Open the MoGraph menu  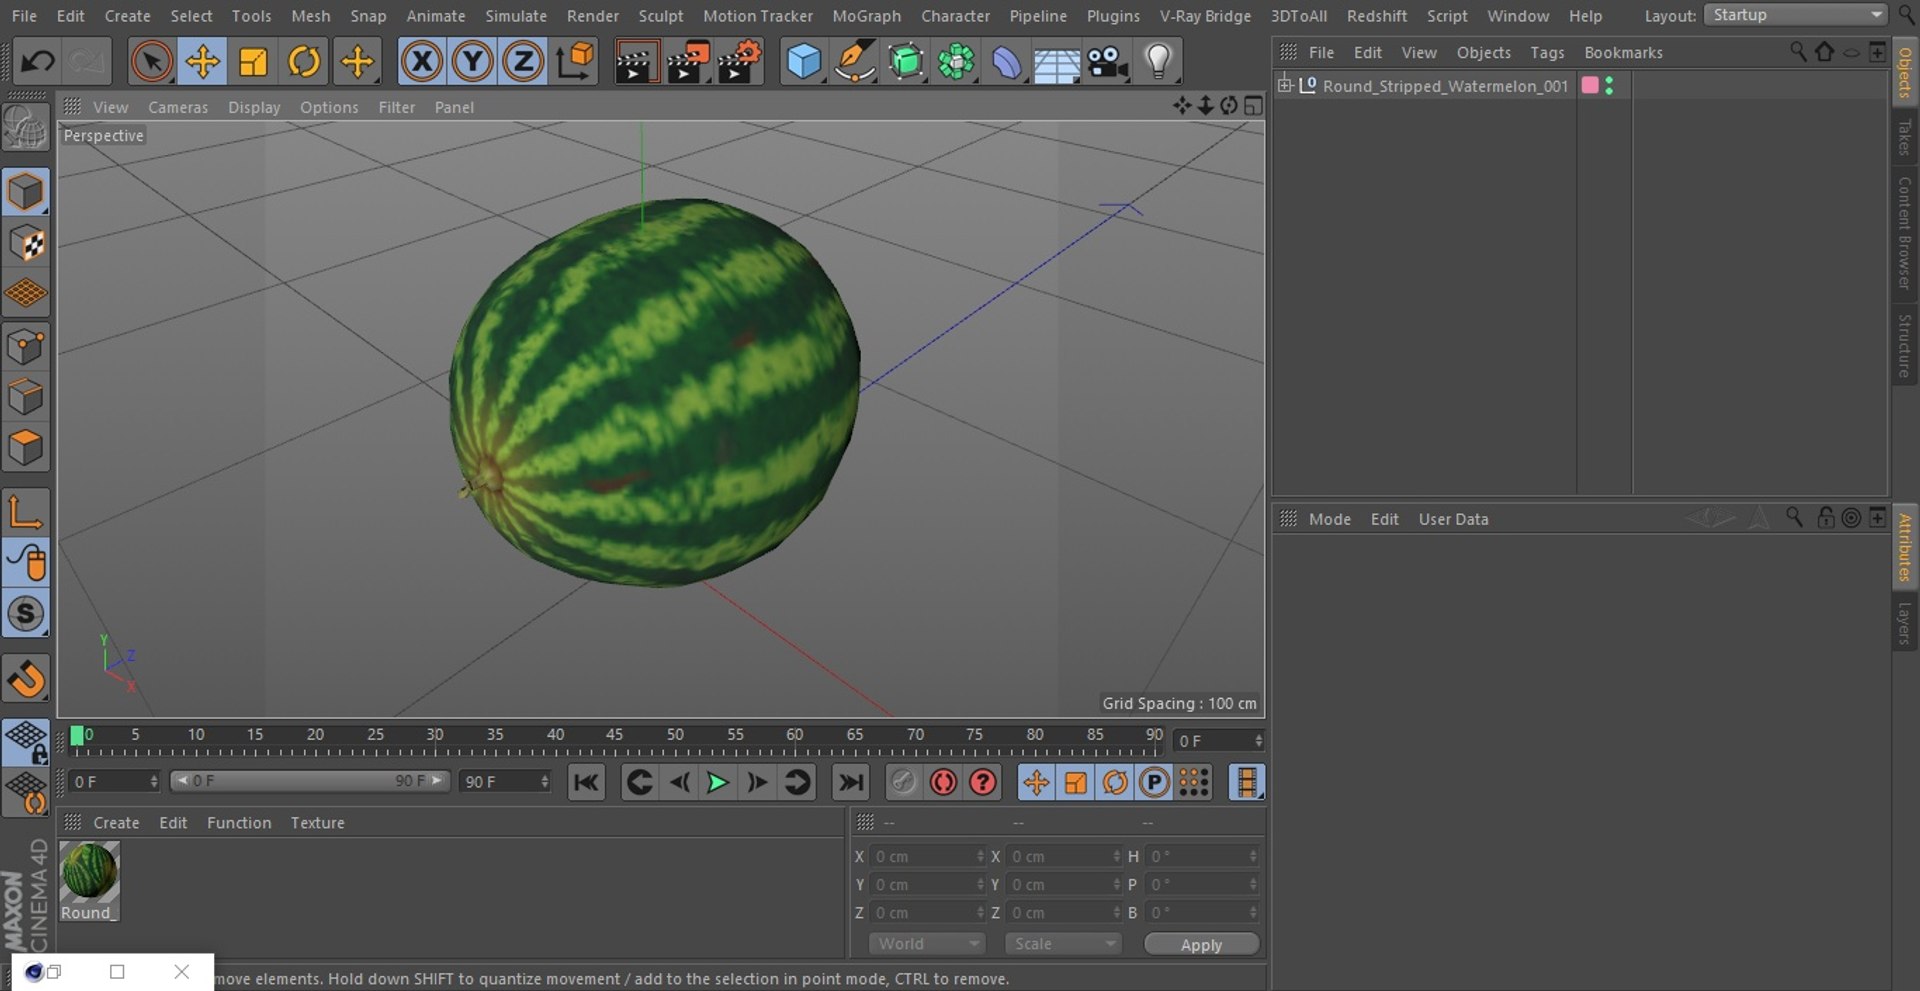[x=866, y=16]
